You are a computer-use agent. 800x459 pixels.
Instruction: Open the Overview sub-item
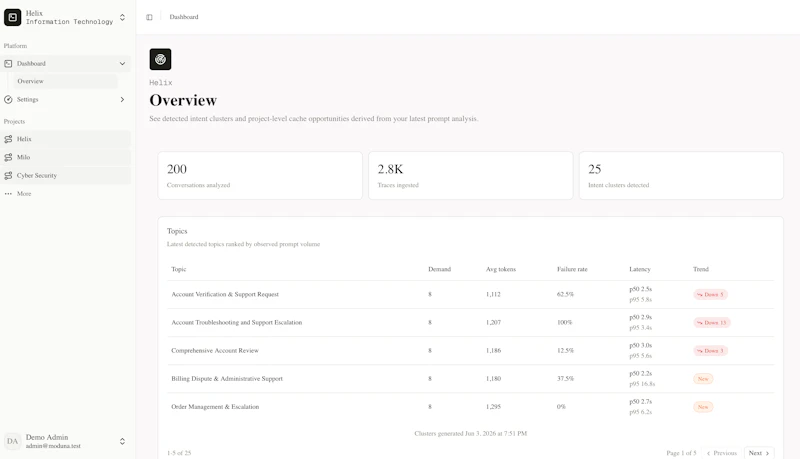[66, 81]
